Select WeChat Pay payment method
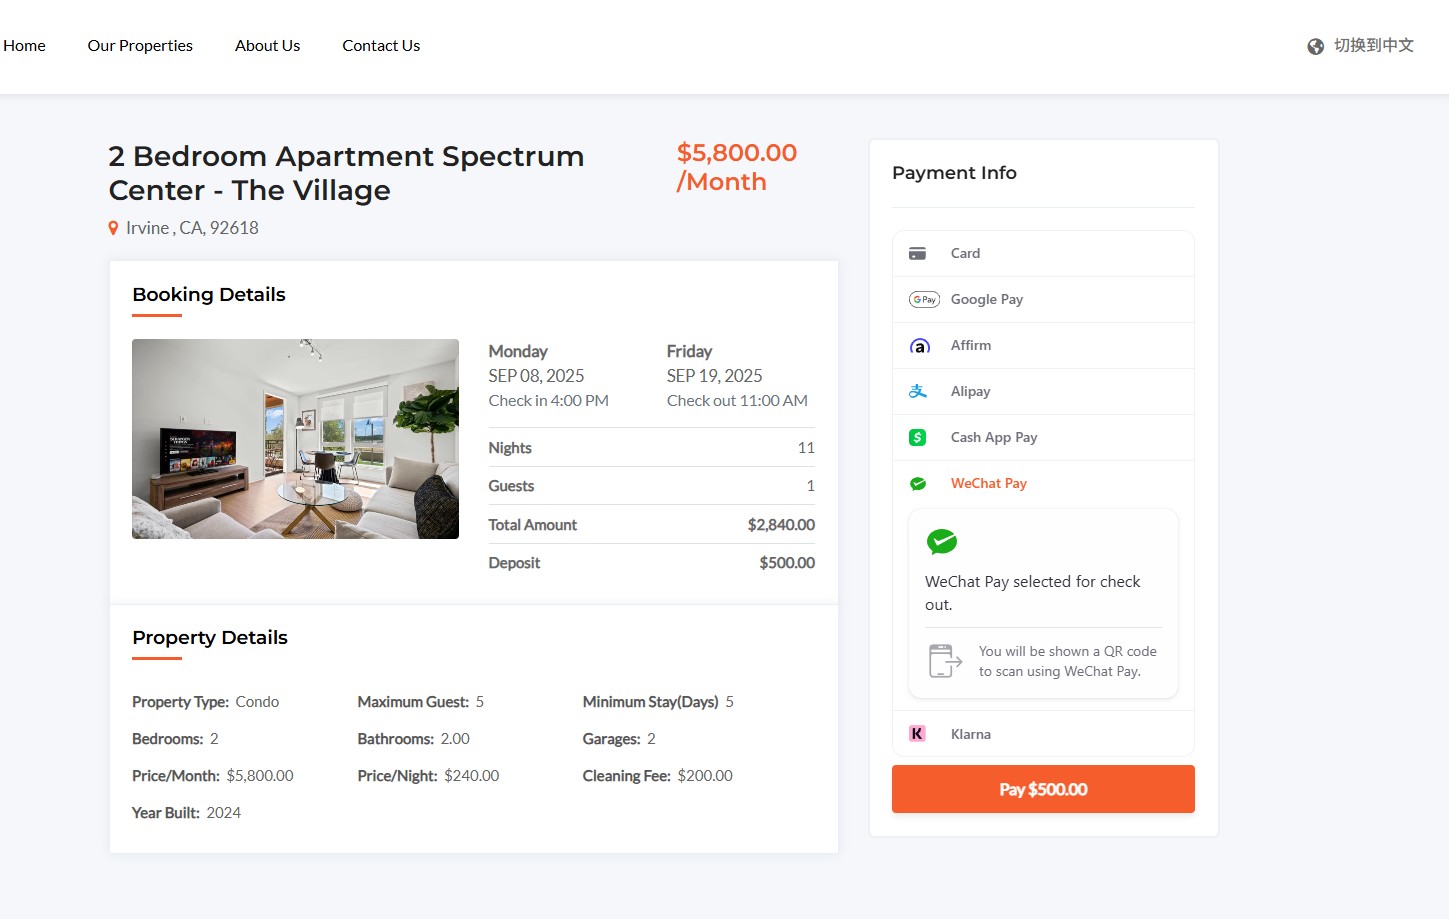 988,484
